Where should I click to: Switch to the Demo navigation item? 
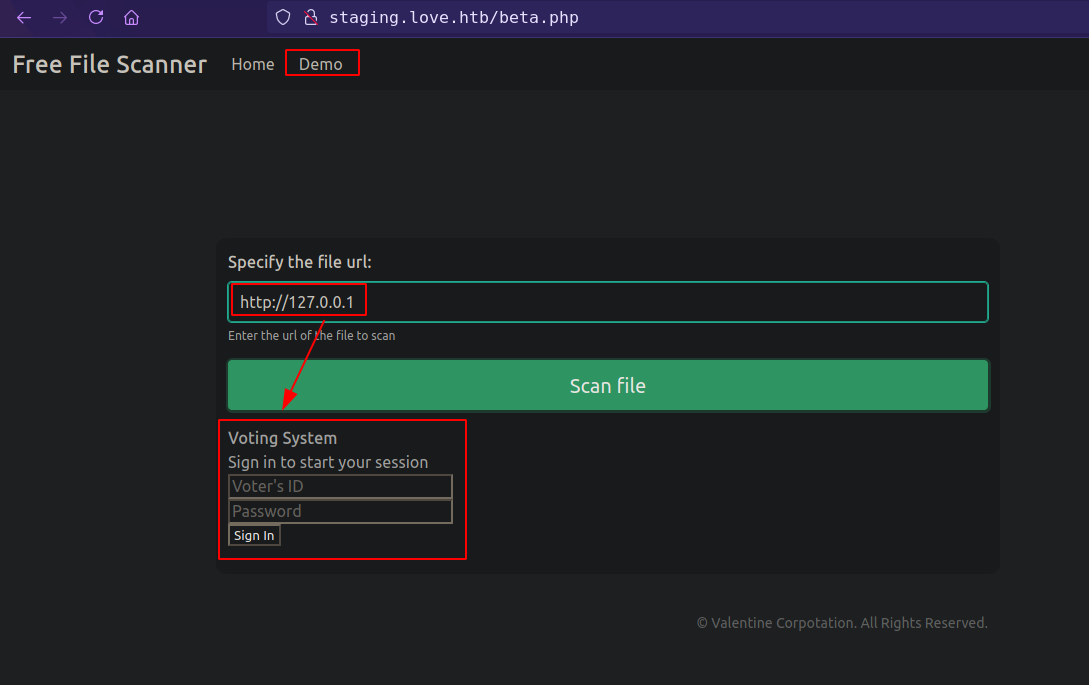[321, 64]
